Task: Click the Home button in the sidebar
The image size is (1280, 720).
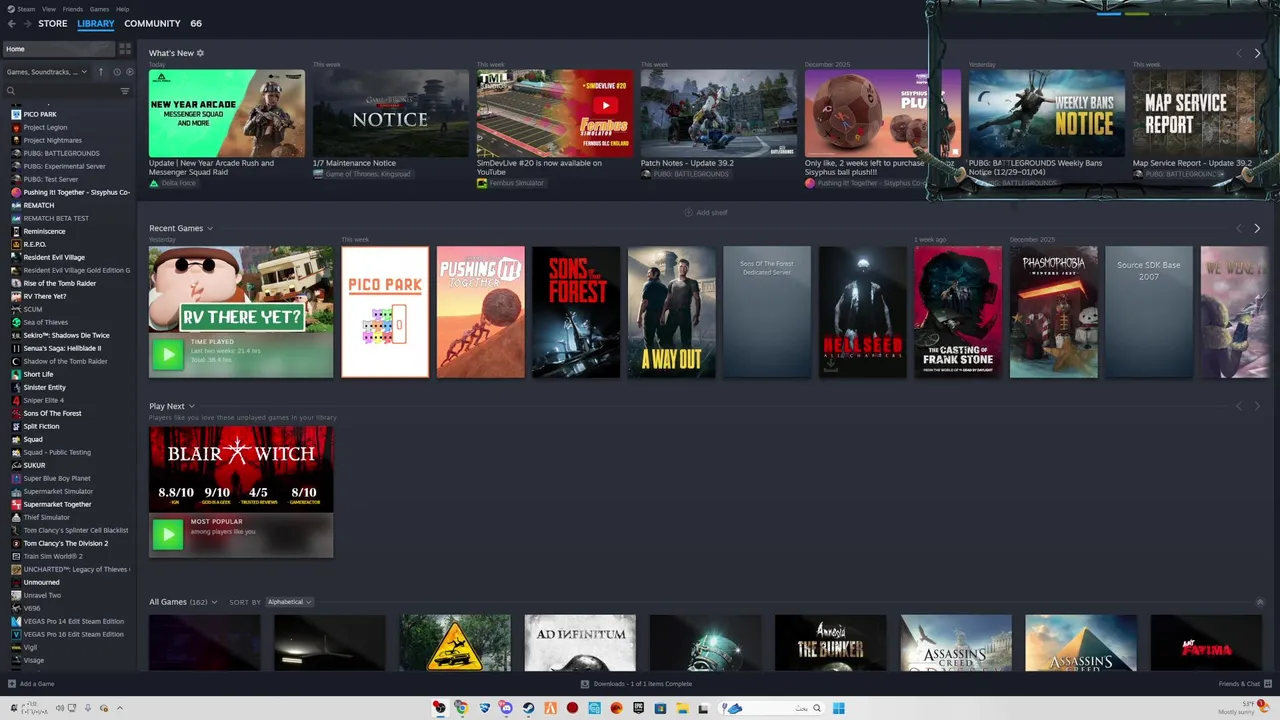Action: click(57, 48)
